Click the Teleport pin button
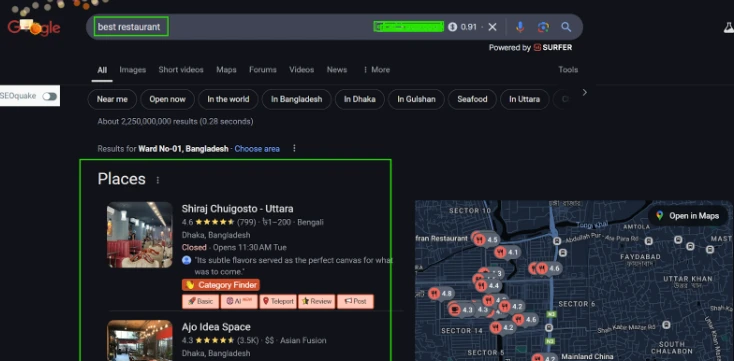The width and height of the screenshot is (734, 361). coord(278,302)
